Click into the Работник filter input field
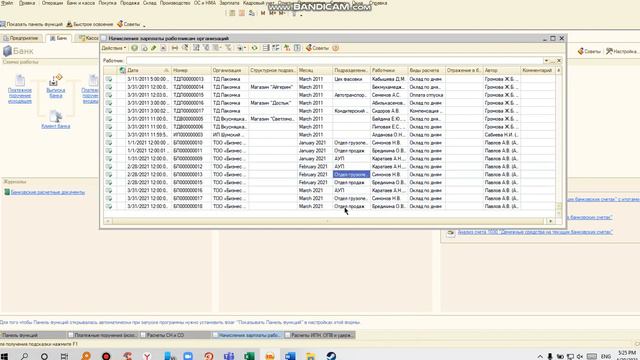 point(334,60)
